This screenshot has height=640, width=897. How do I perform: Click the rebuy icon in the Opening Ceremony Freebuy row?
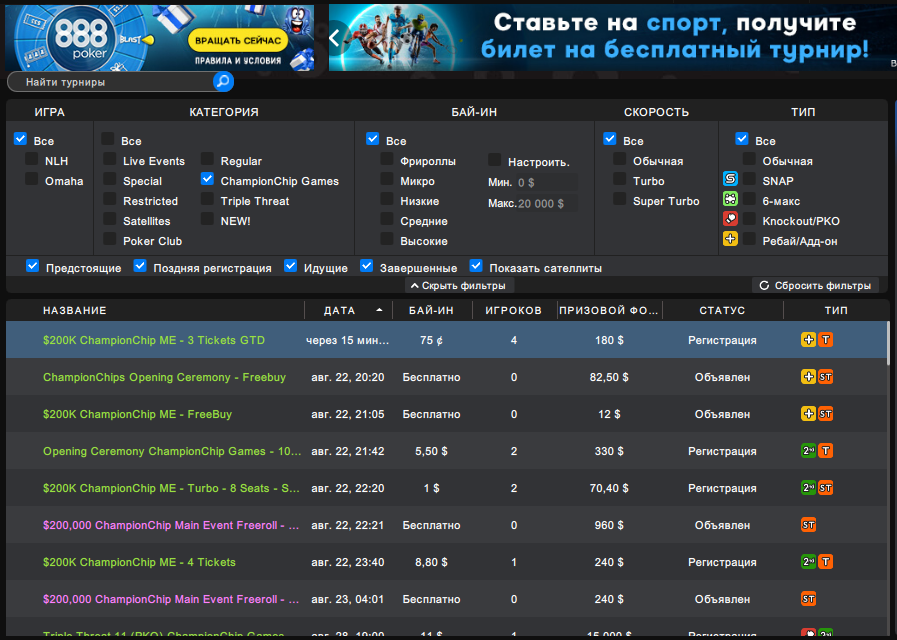click(x=808, y=377)
